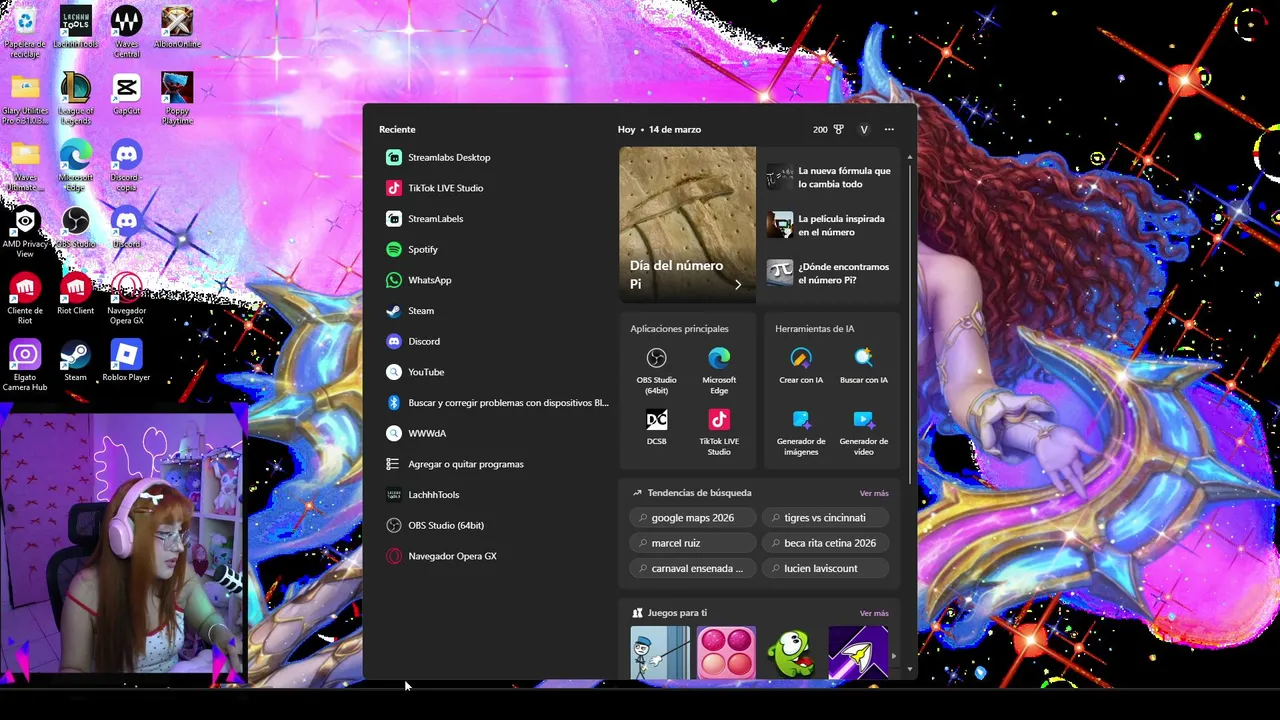This screenshot has width=1280, height=720.
Task: Open the three-dot more options menu
Action: click(889, 129)
